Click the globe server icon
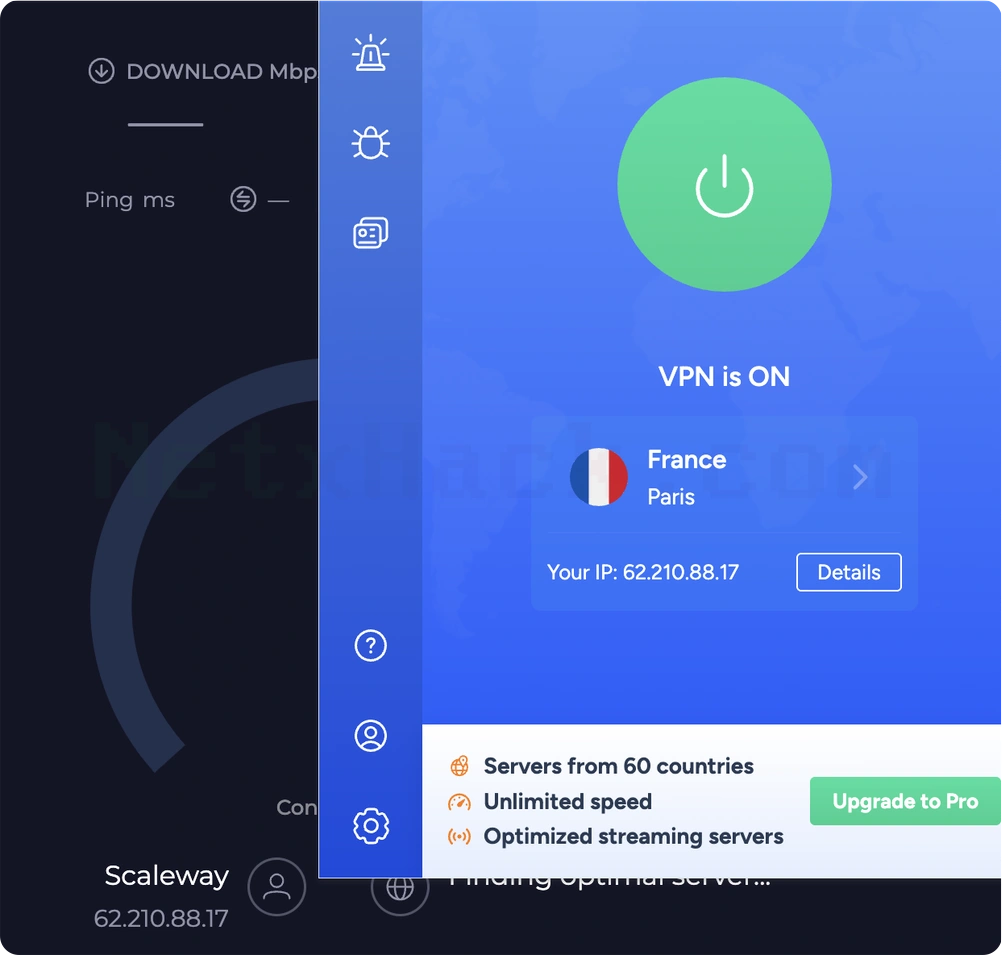This screenshot has width=1002, height=955. [x=400, y=889]
